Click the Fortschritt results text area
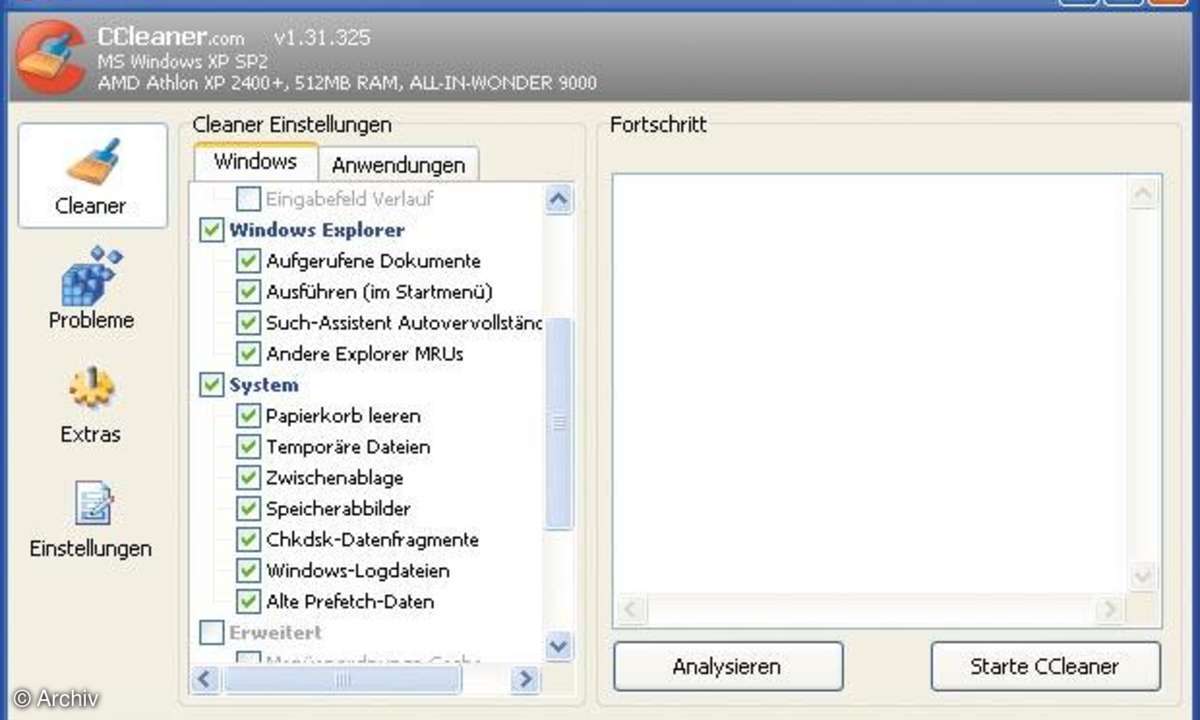This screenshot has width=1200, height=720. pyautogui.click(x=871, y=384)
